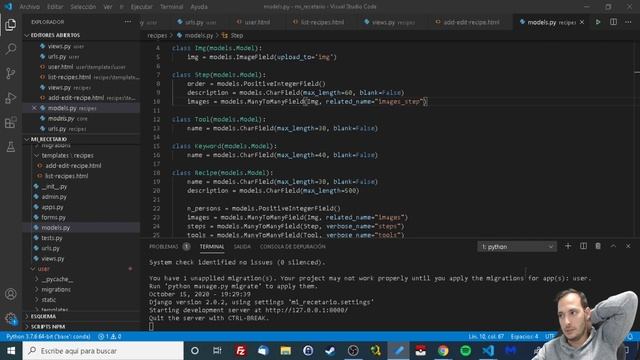
Task: Open the Explorer view in activity bar
Action: (x=11, y=25)
